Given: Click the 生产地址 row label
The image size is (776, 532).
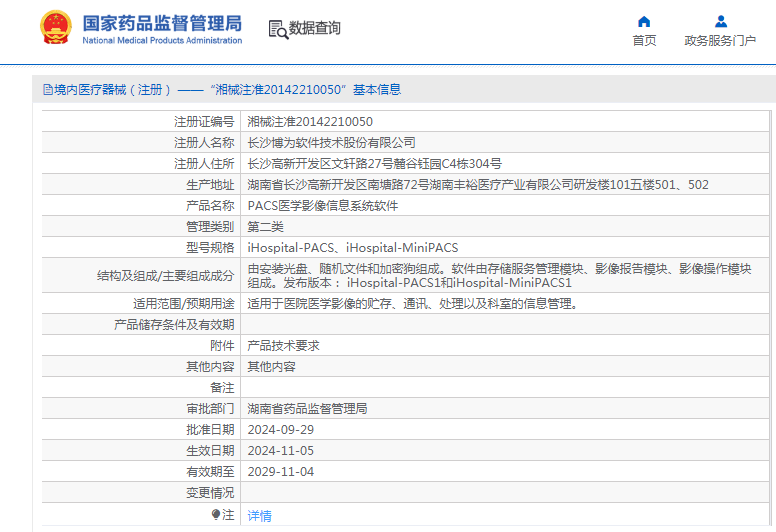Looking at the screenshot, I should [210, 185].
